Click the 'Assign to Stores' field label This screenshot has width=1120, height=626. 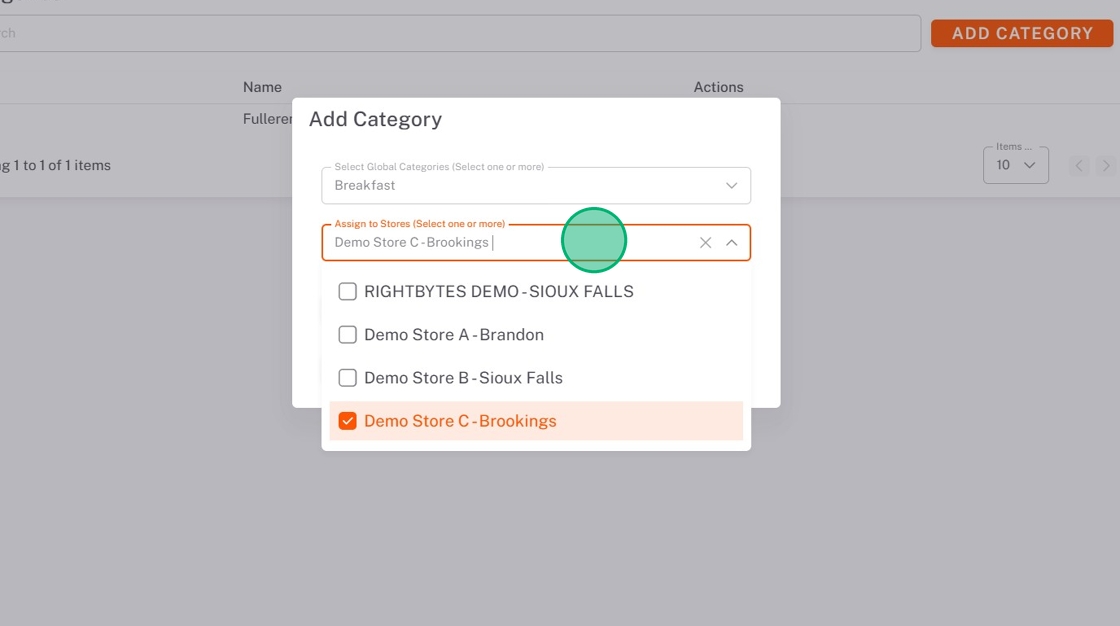pyautogui.click(x=419, y=224)
